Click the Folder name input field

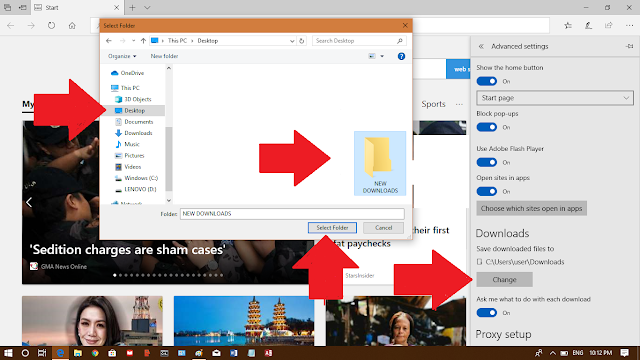292,214
